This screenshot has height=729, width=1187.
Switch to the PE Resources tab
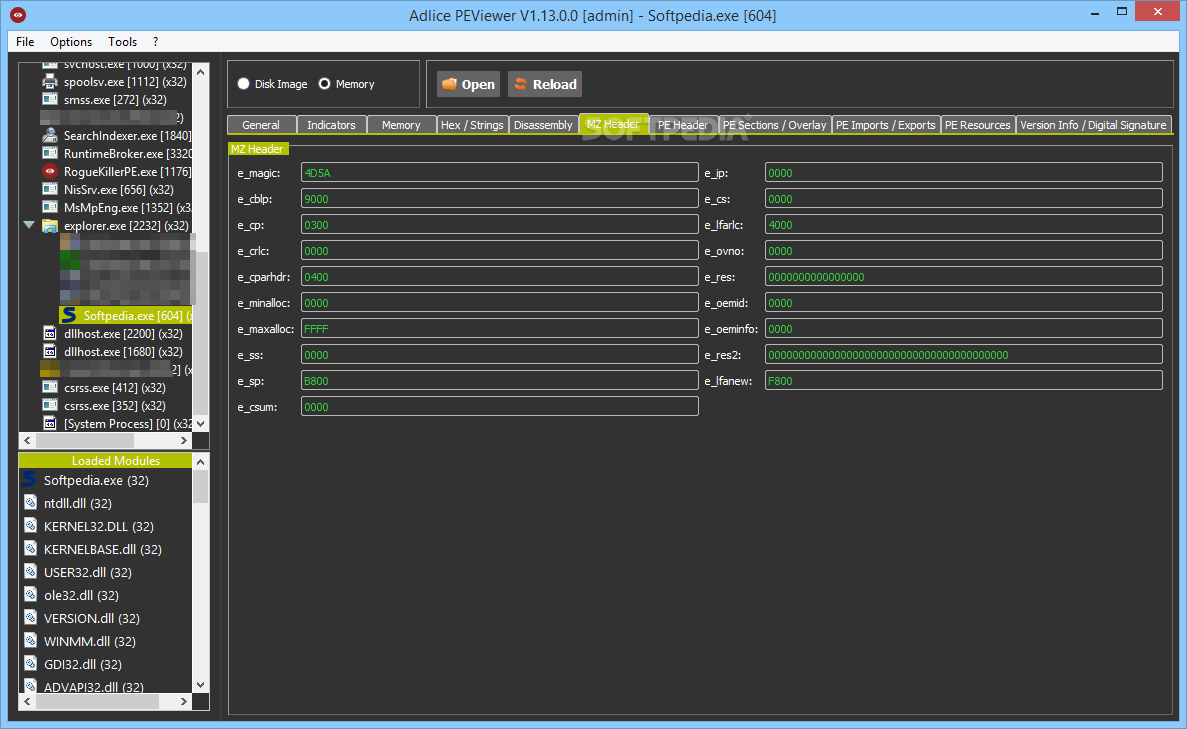click(977, 125)
